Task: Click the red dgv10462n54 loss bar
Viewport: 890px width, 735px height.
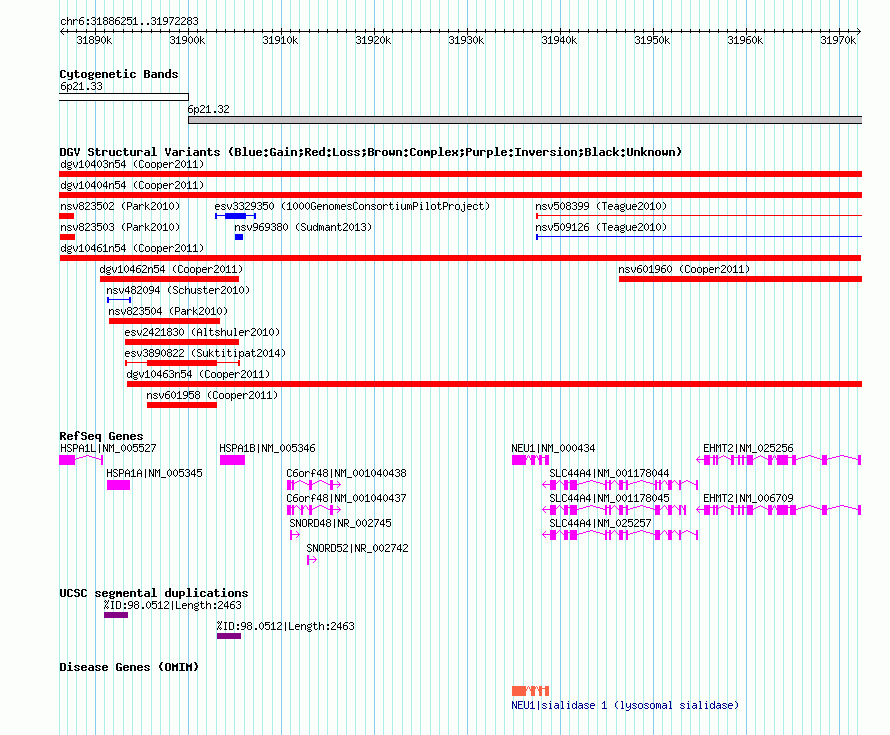Action: point(169,279)
